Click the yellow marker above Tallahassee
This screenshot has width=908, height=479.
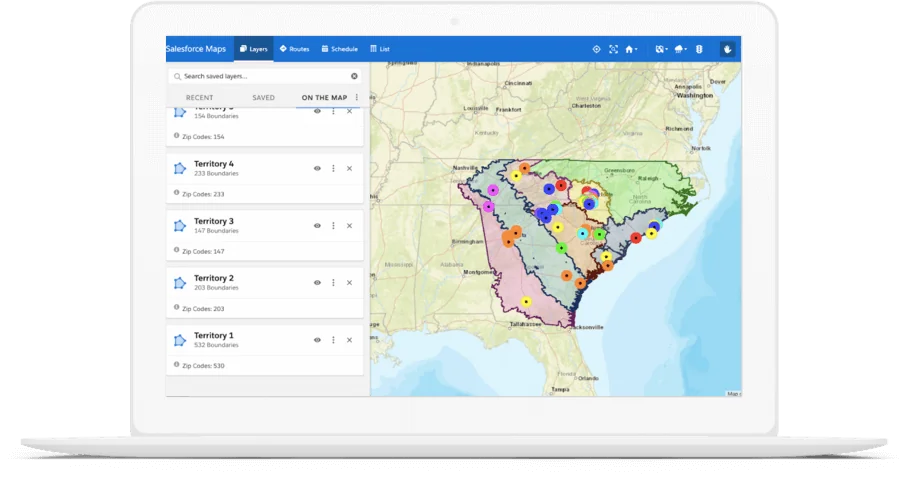pos(526,302)
